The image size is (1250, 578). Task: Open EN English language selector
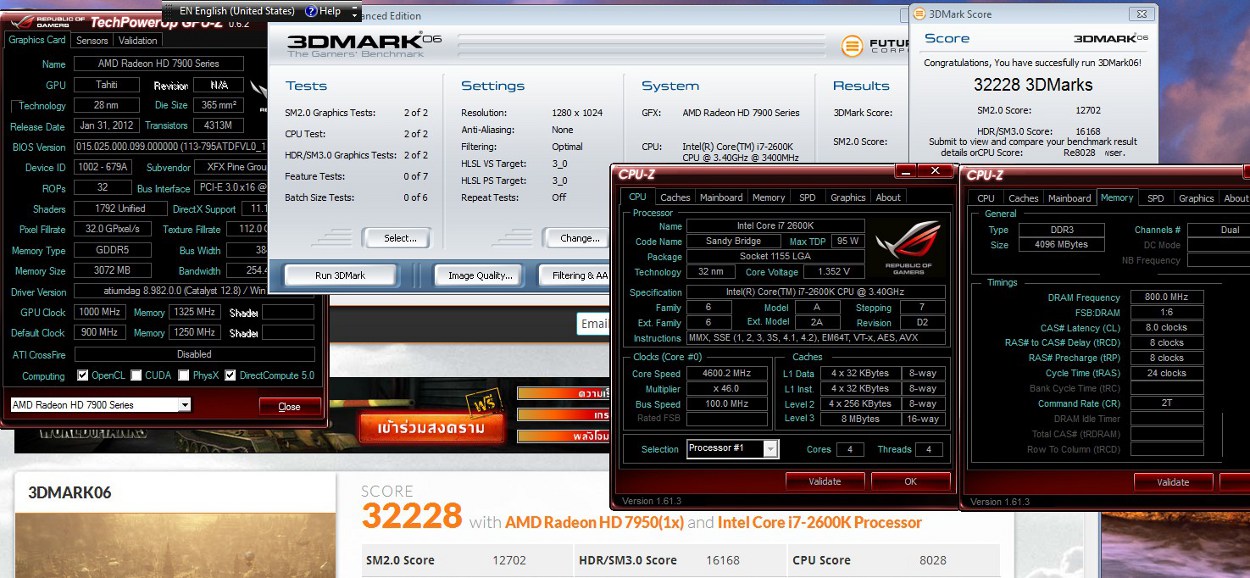tap(235, 11)
